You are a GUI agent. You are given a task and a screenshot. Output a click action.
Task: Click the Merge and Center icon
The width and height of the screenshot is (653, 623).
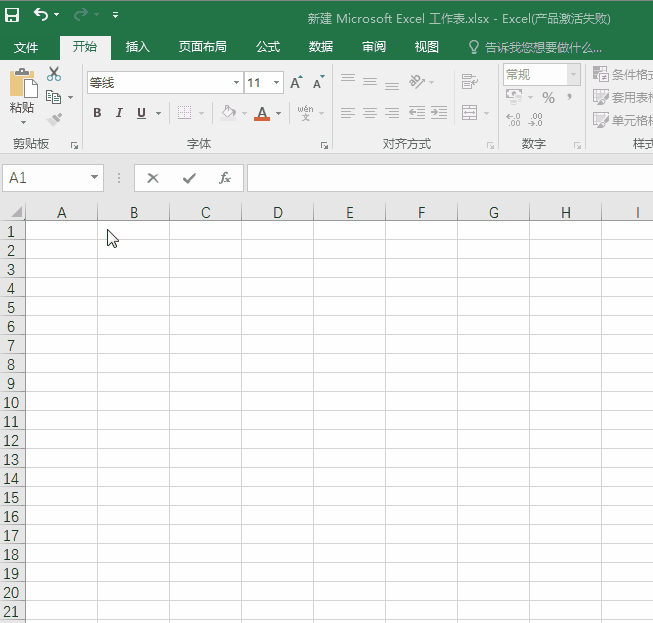tap(469, 112)
